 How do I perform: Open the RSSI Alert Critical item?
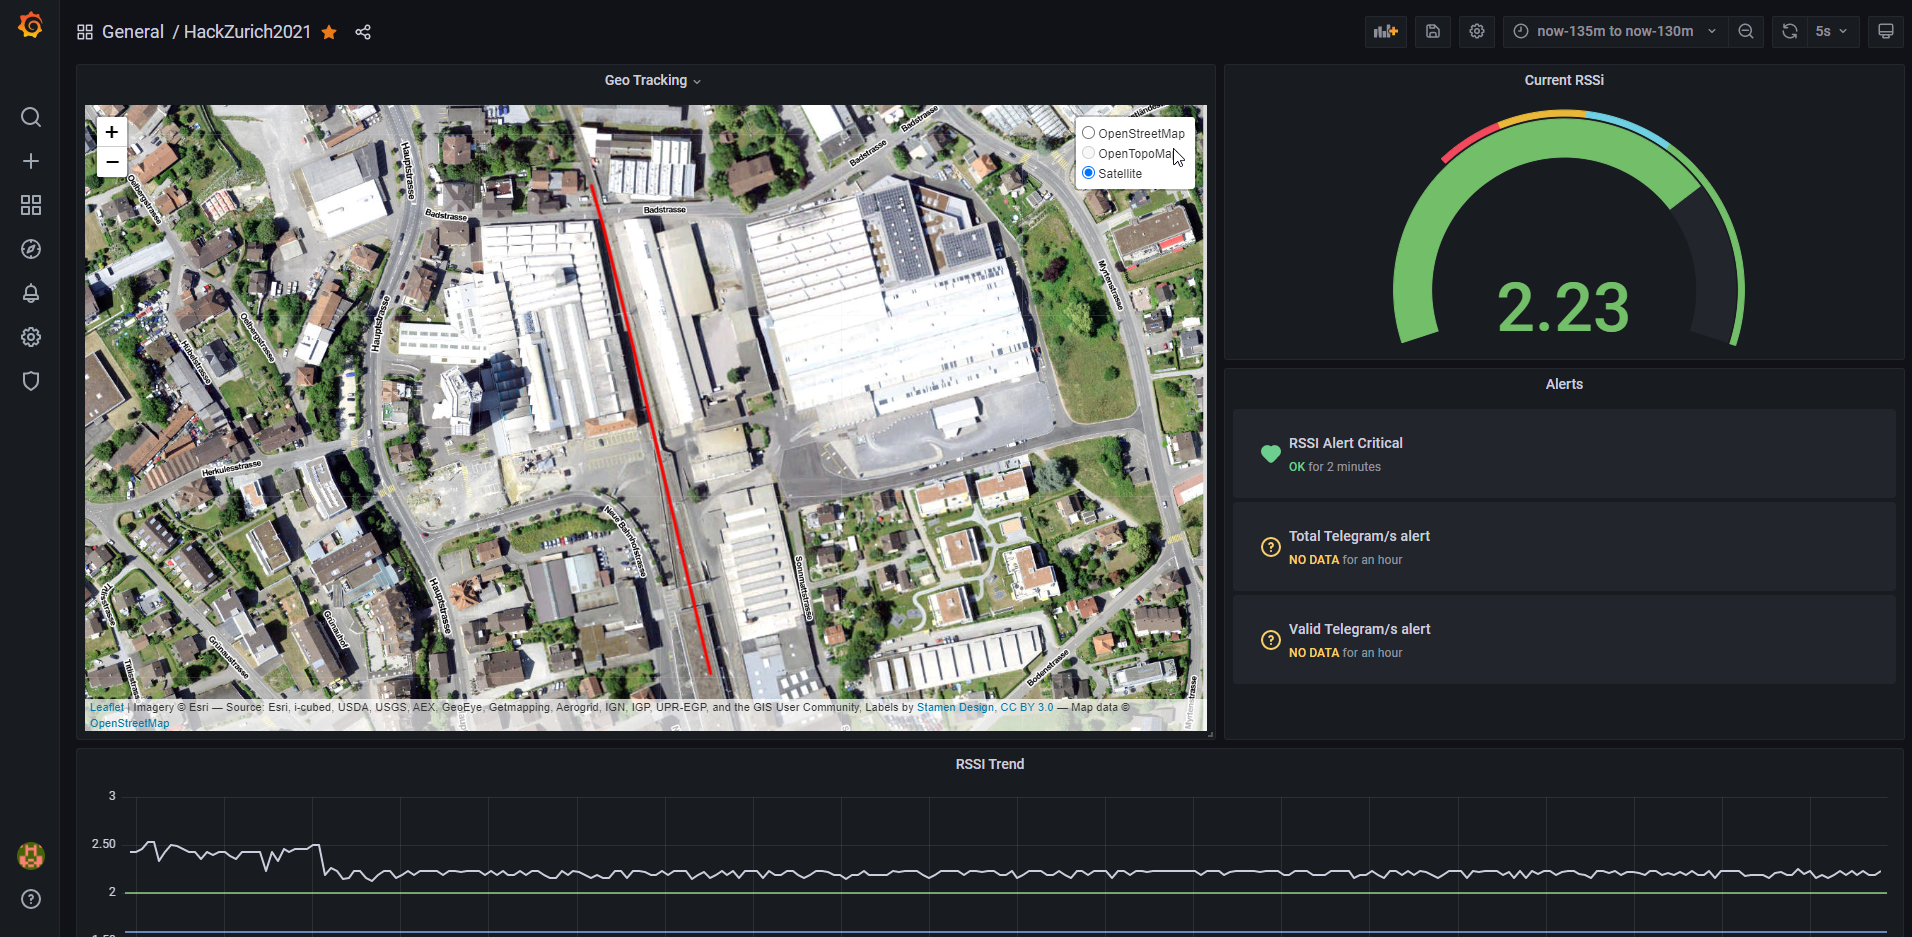click(1345, 443)
